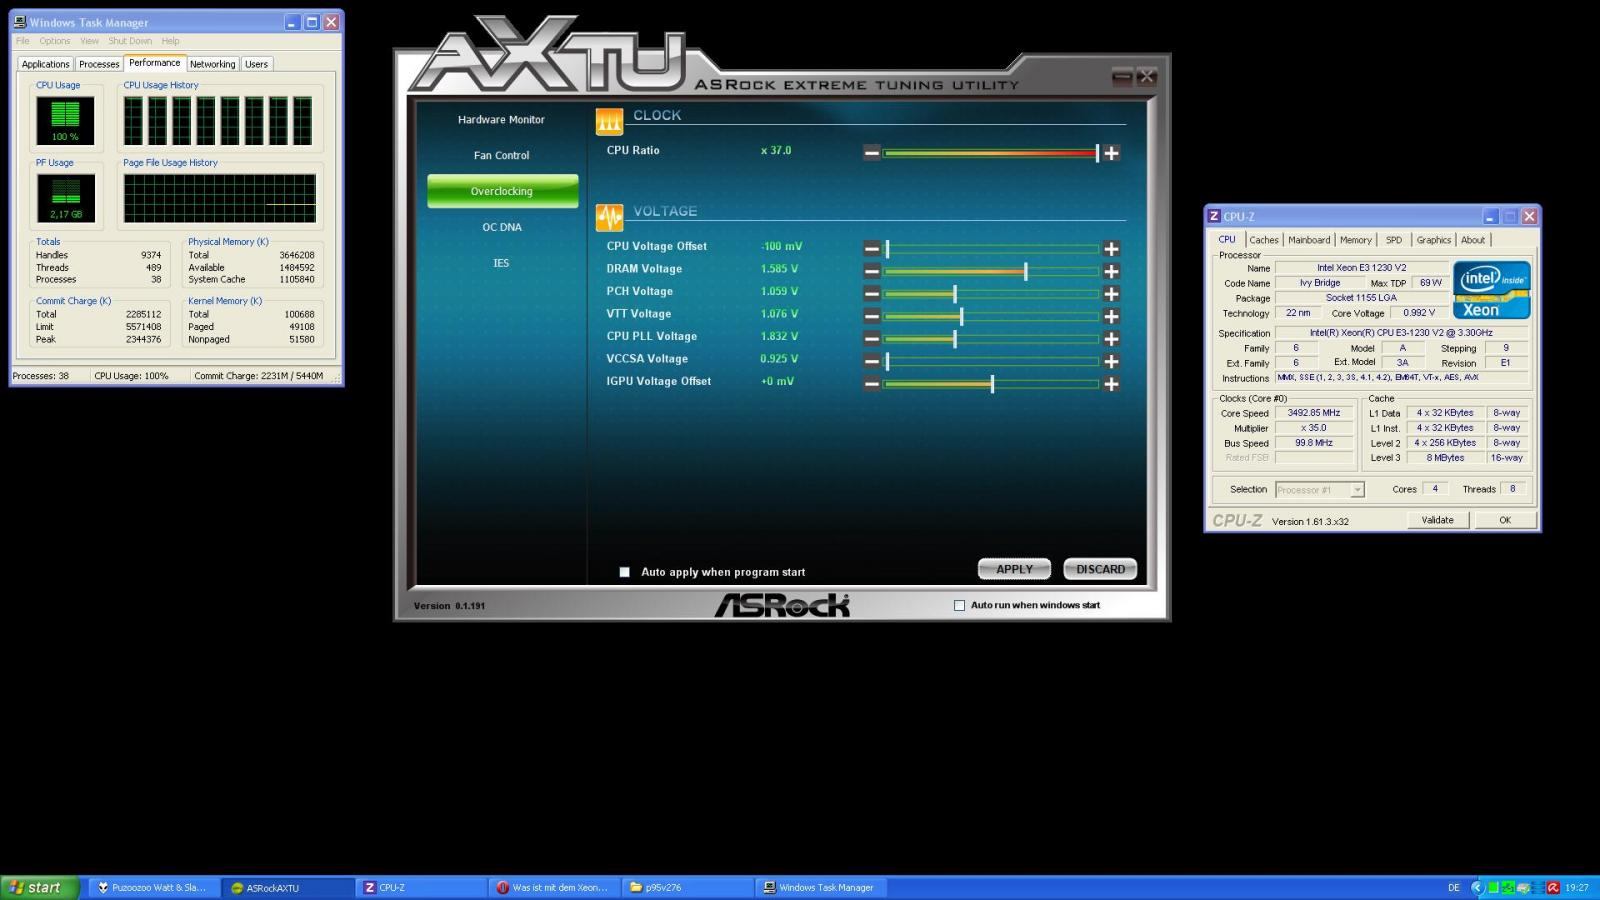Open the IES section in AXTU
This screenshot has width=1600, height=900.
pyautogui.click(x=501, y=264)
